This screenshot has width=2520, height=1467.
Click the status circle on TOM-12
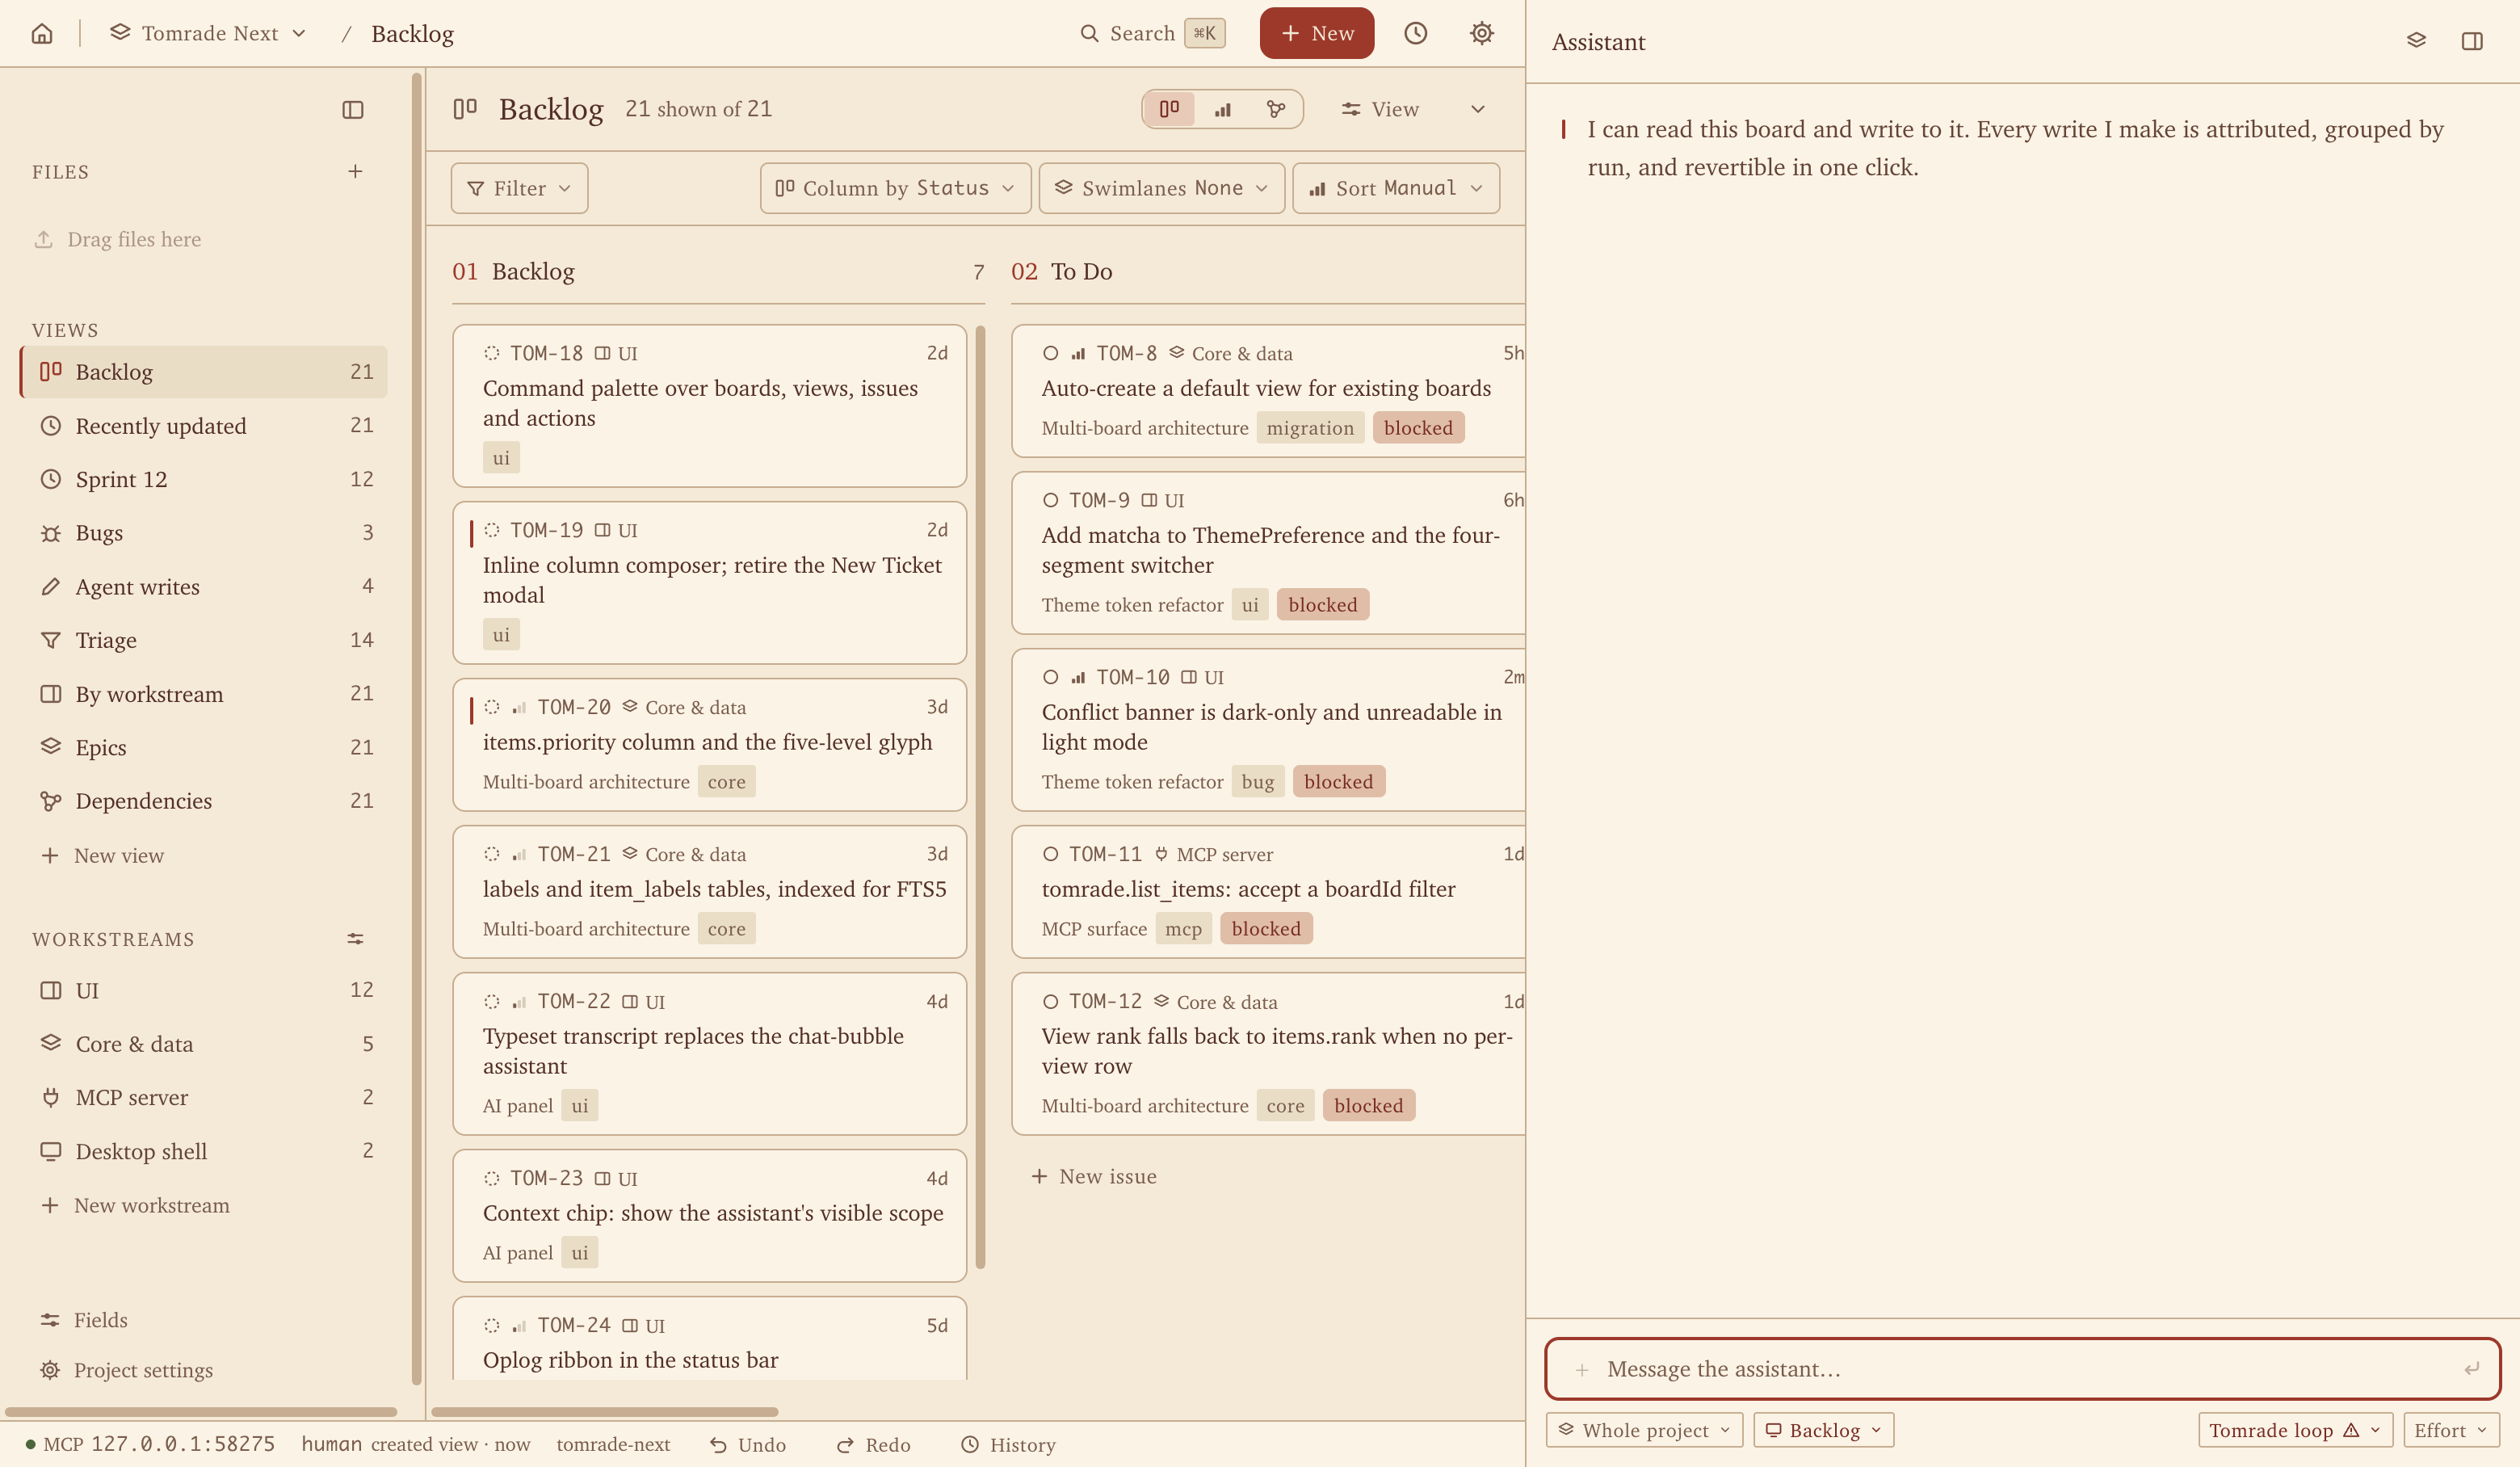pos(1050,1001)
